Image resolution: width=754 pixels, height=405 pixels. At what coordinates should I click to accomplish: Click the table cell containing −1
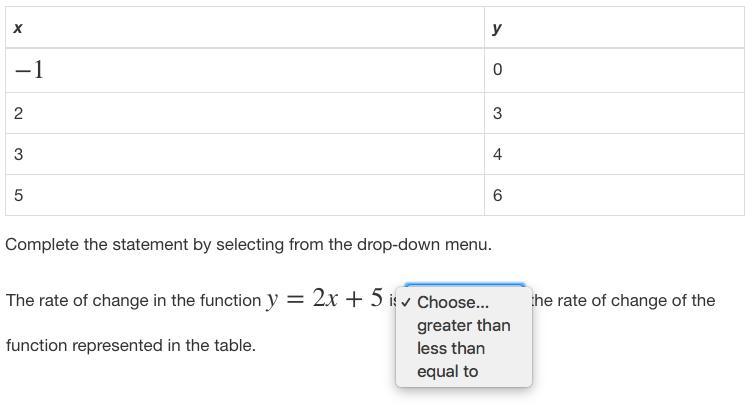(x=28, y=70)
